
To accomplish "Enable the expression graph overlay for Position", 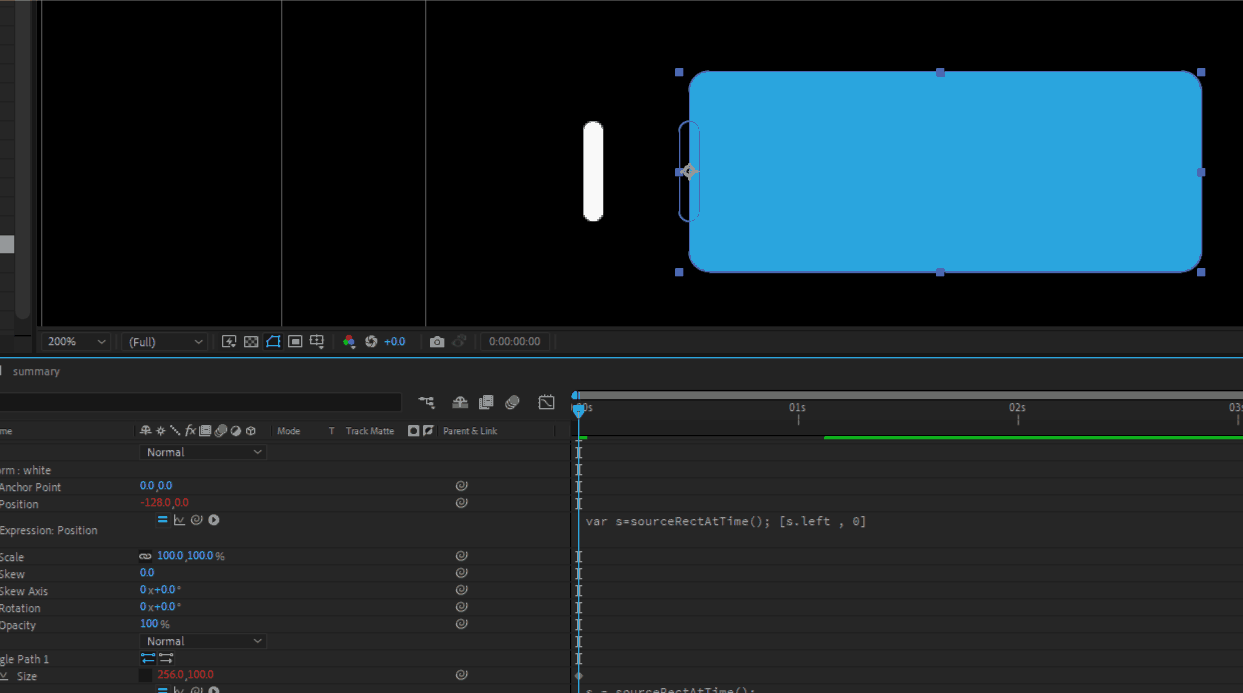I will pyautogui.click(x=179, y=519).
